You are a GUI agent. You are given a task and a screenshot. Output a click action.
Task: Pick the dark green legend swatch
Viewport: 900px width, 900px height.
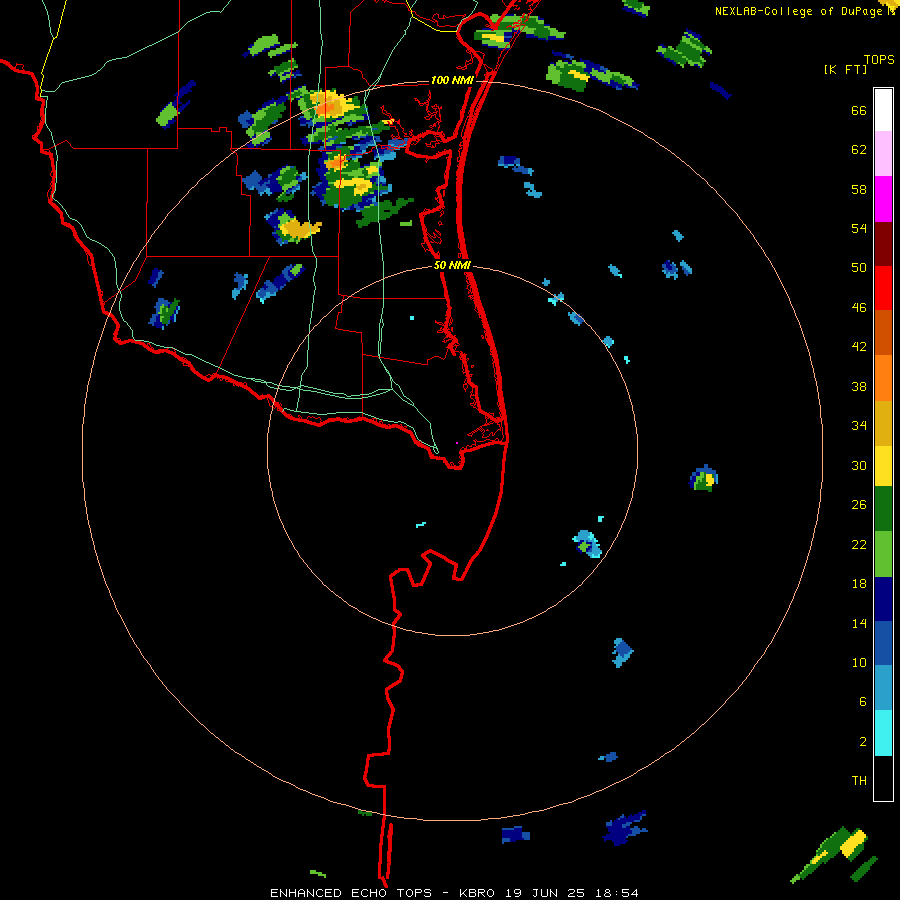(883, 509)
